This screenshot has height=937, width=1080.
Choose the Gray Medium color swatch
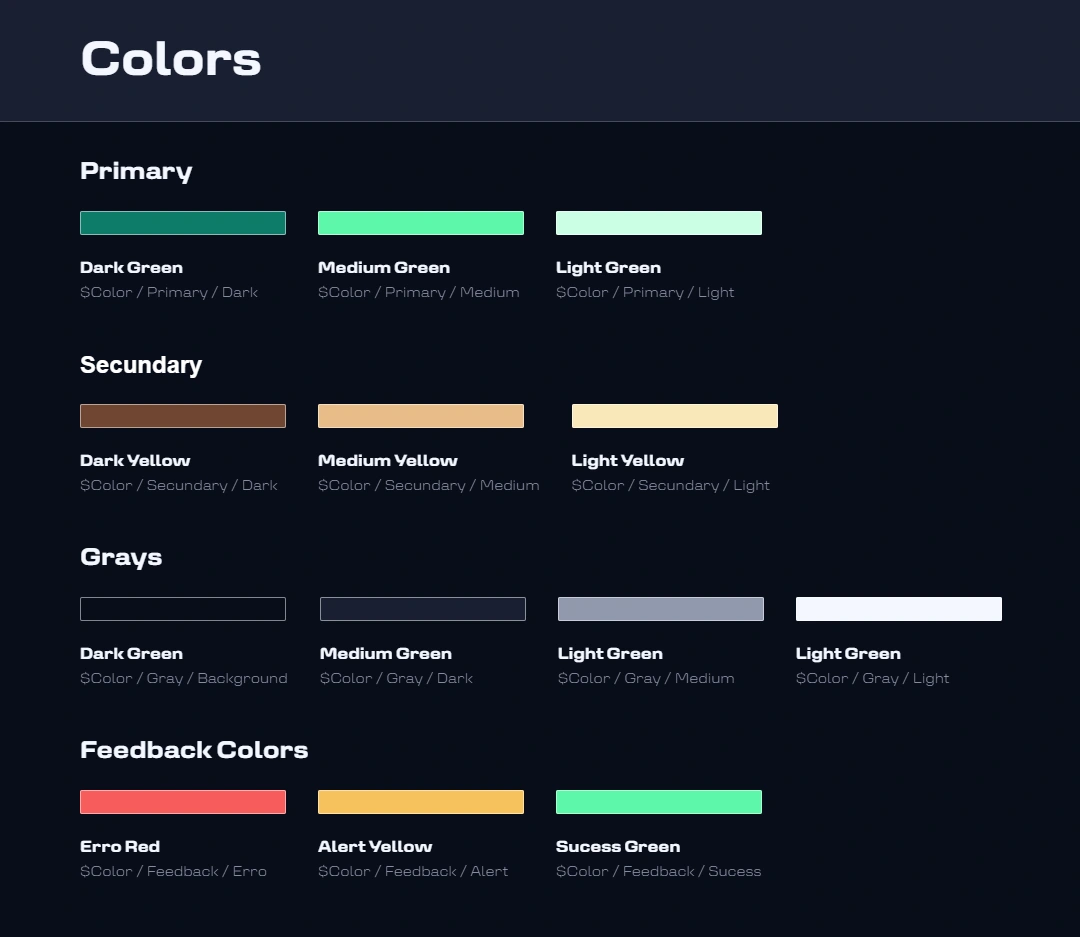pos(661,609)
